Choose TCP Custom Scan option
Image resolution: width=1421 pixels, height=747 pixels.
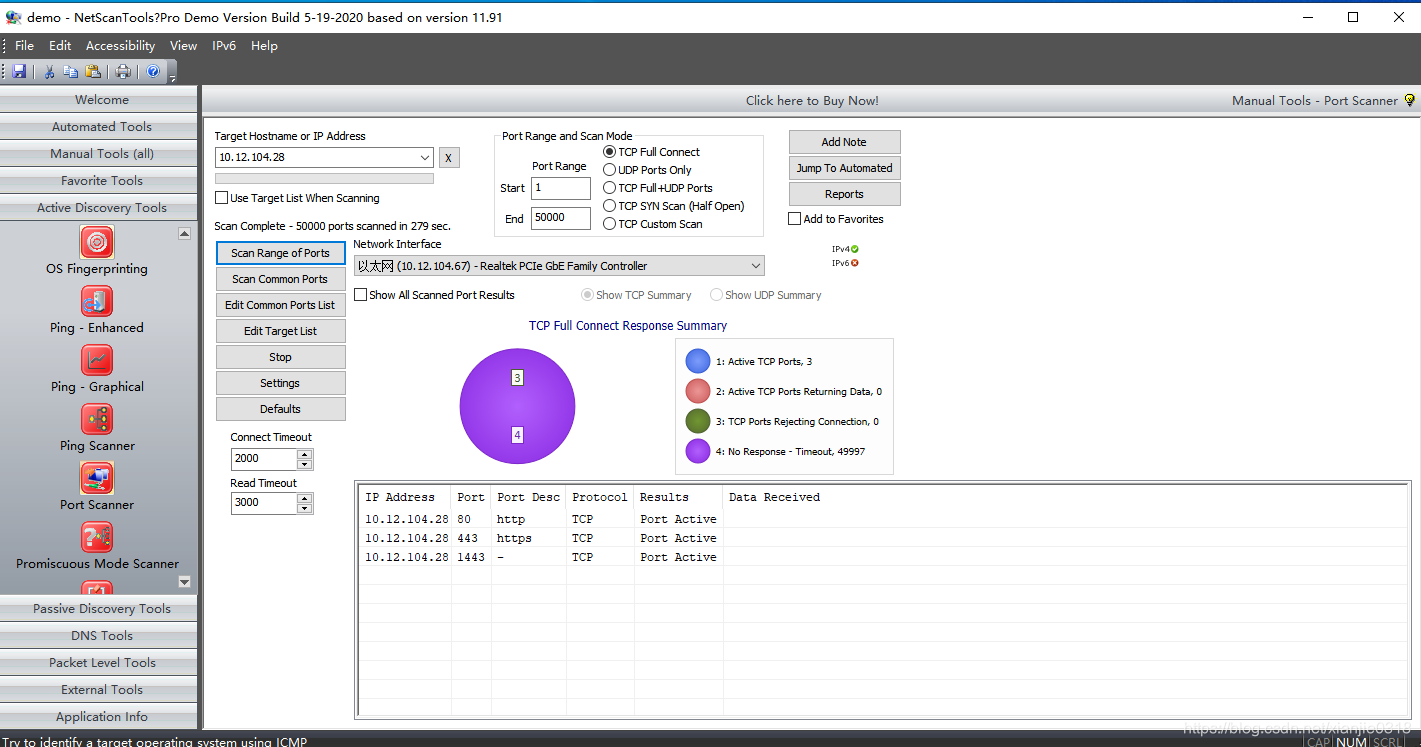pos(610,224)
